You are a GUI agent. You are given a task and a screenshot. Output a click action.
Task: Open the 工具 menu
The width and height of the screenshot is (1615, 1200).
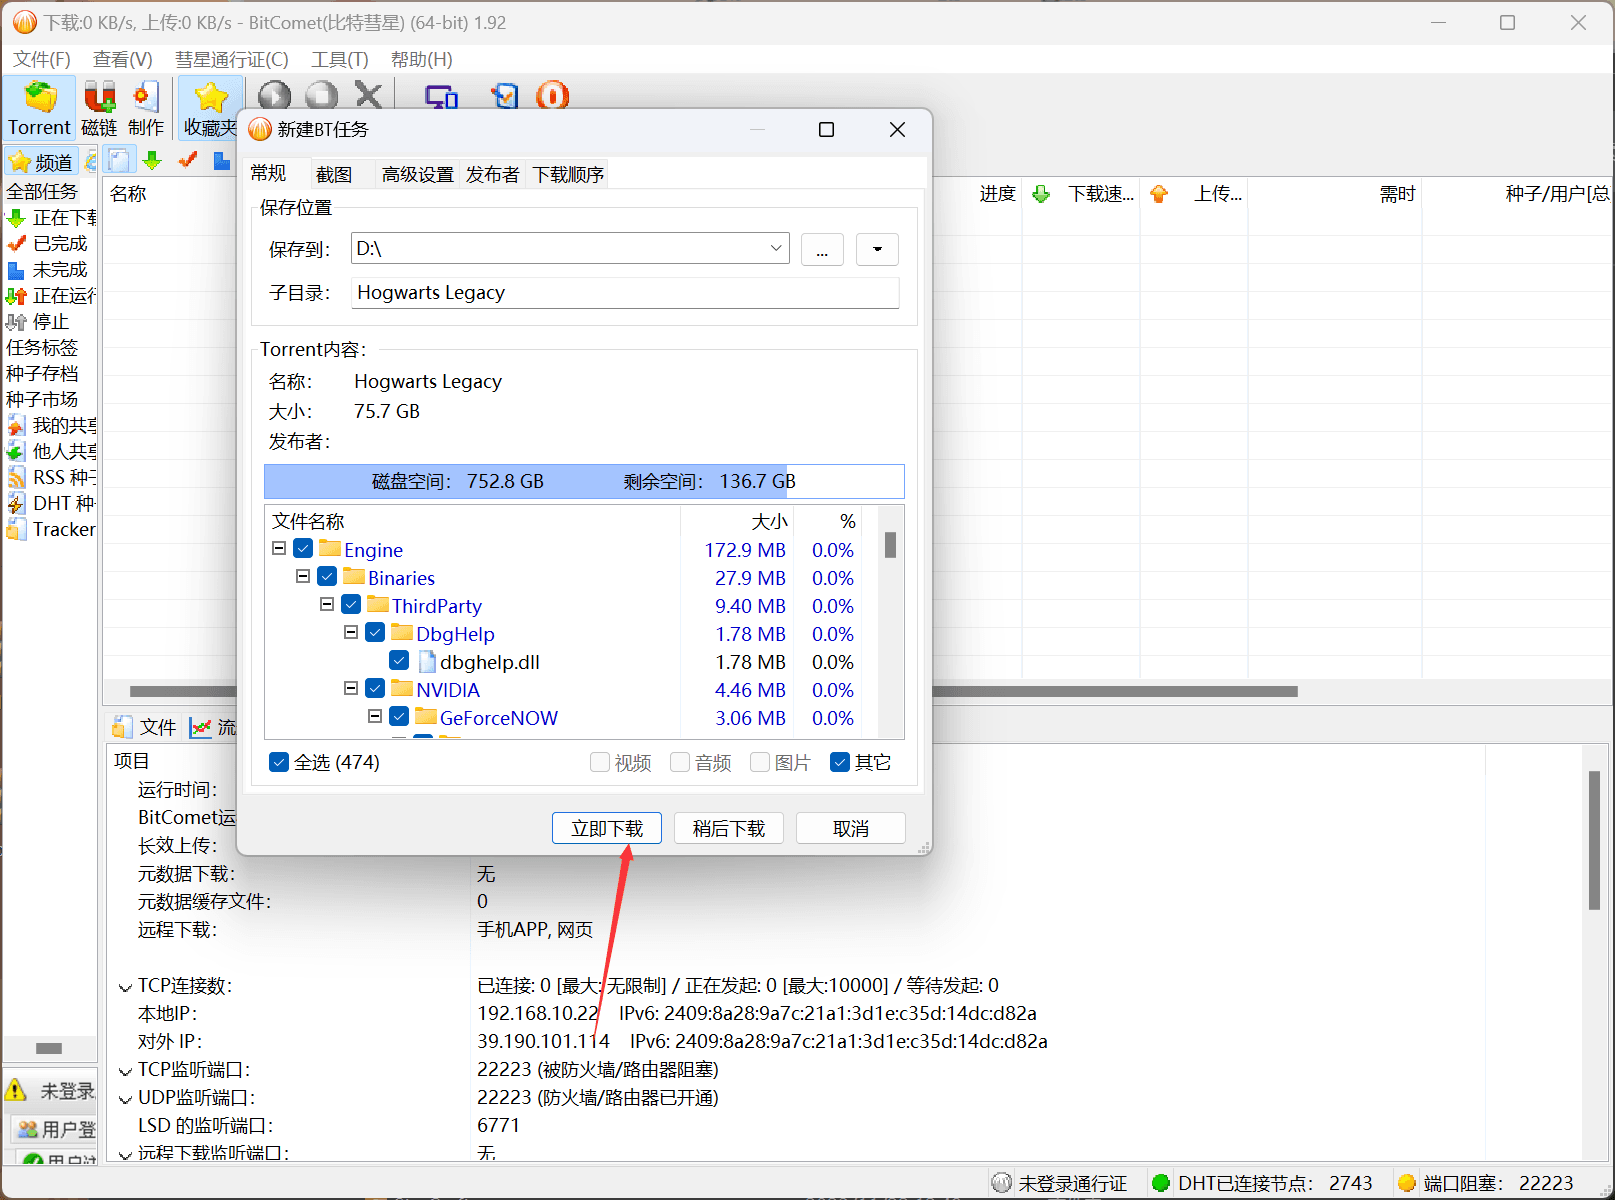click(338, 59)
